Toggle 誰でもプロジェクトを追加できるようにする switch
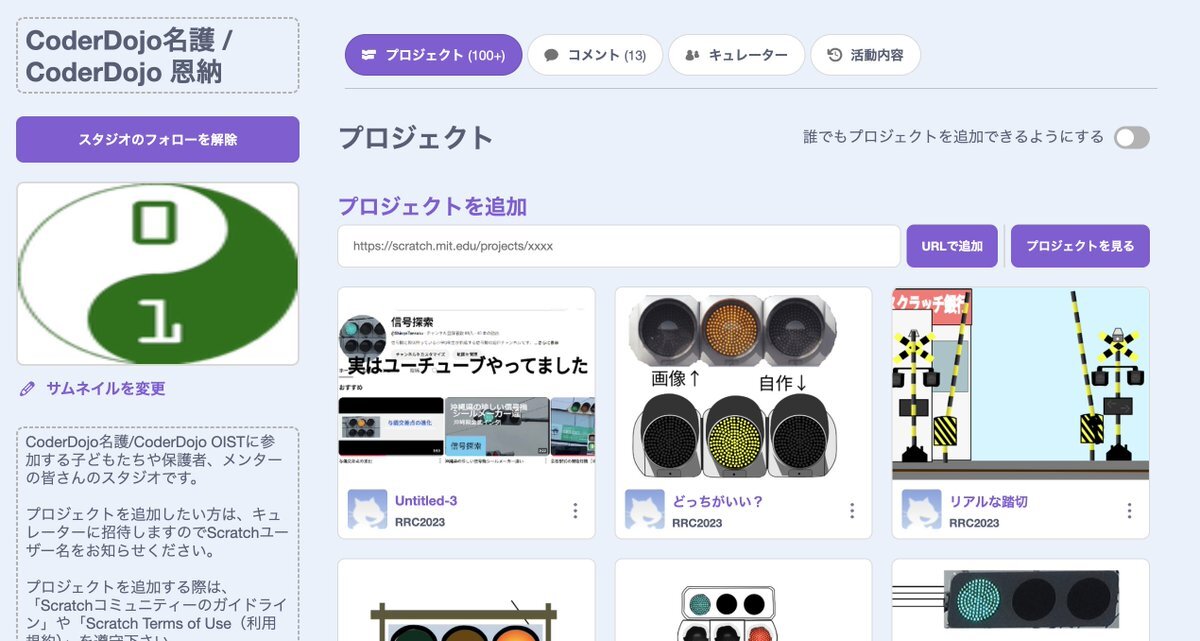Image resolution: width=1200 pixels, height=641 pixels. tap(1132, 138)
